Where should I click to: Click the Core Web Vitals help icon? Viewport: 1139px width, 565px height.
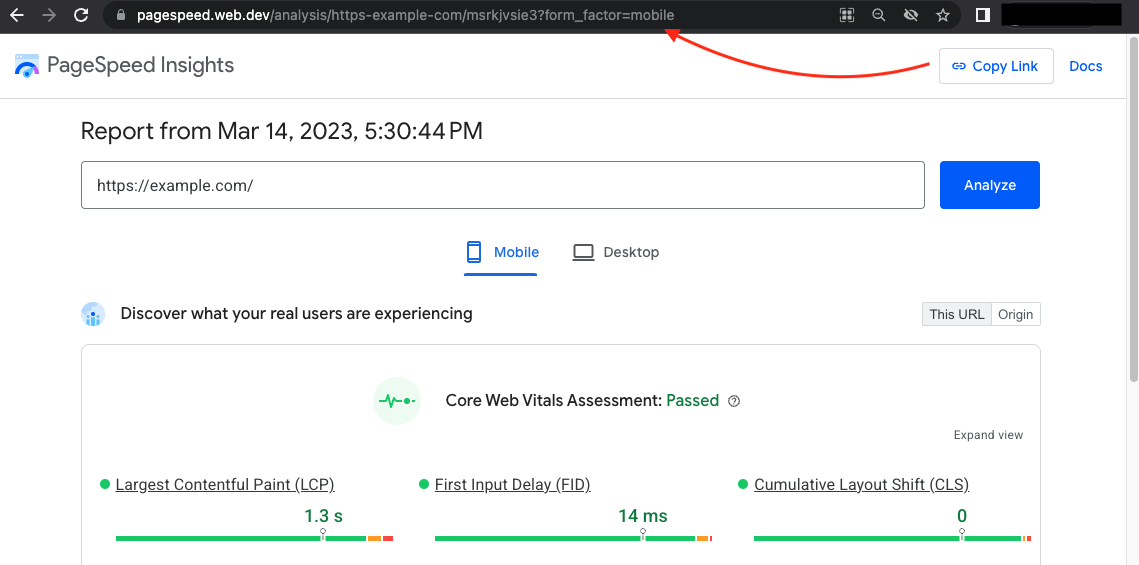point(734,401)
